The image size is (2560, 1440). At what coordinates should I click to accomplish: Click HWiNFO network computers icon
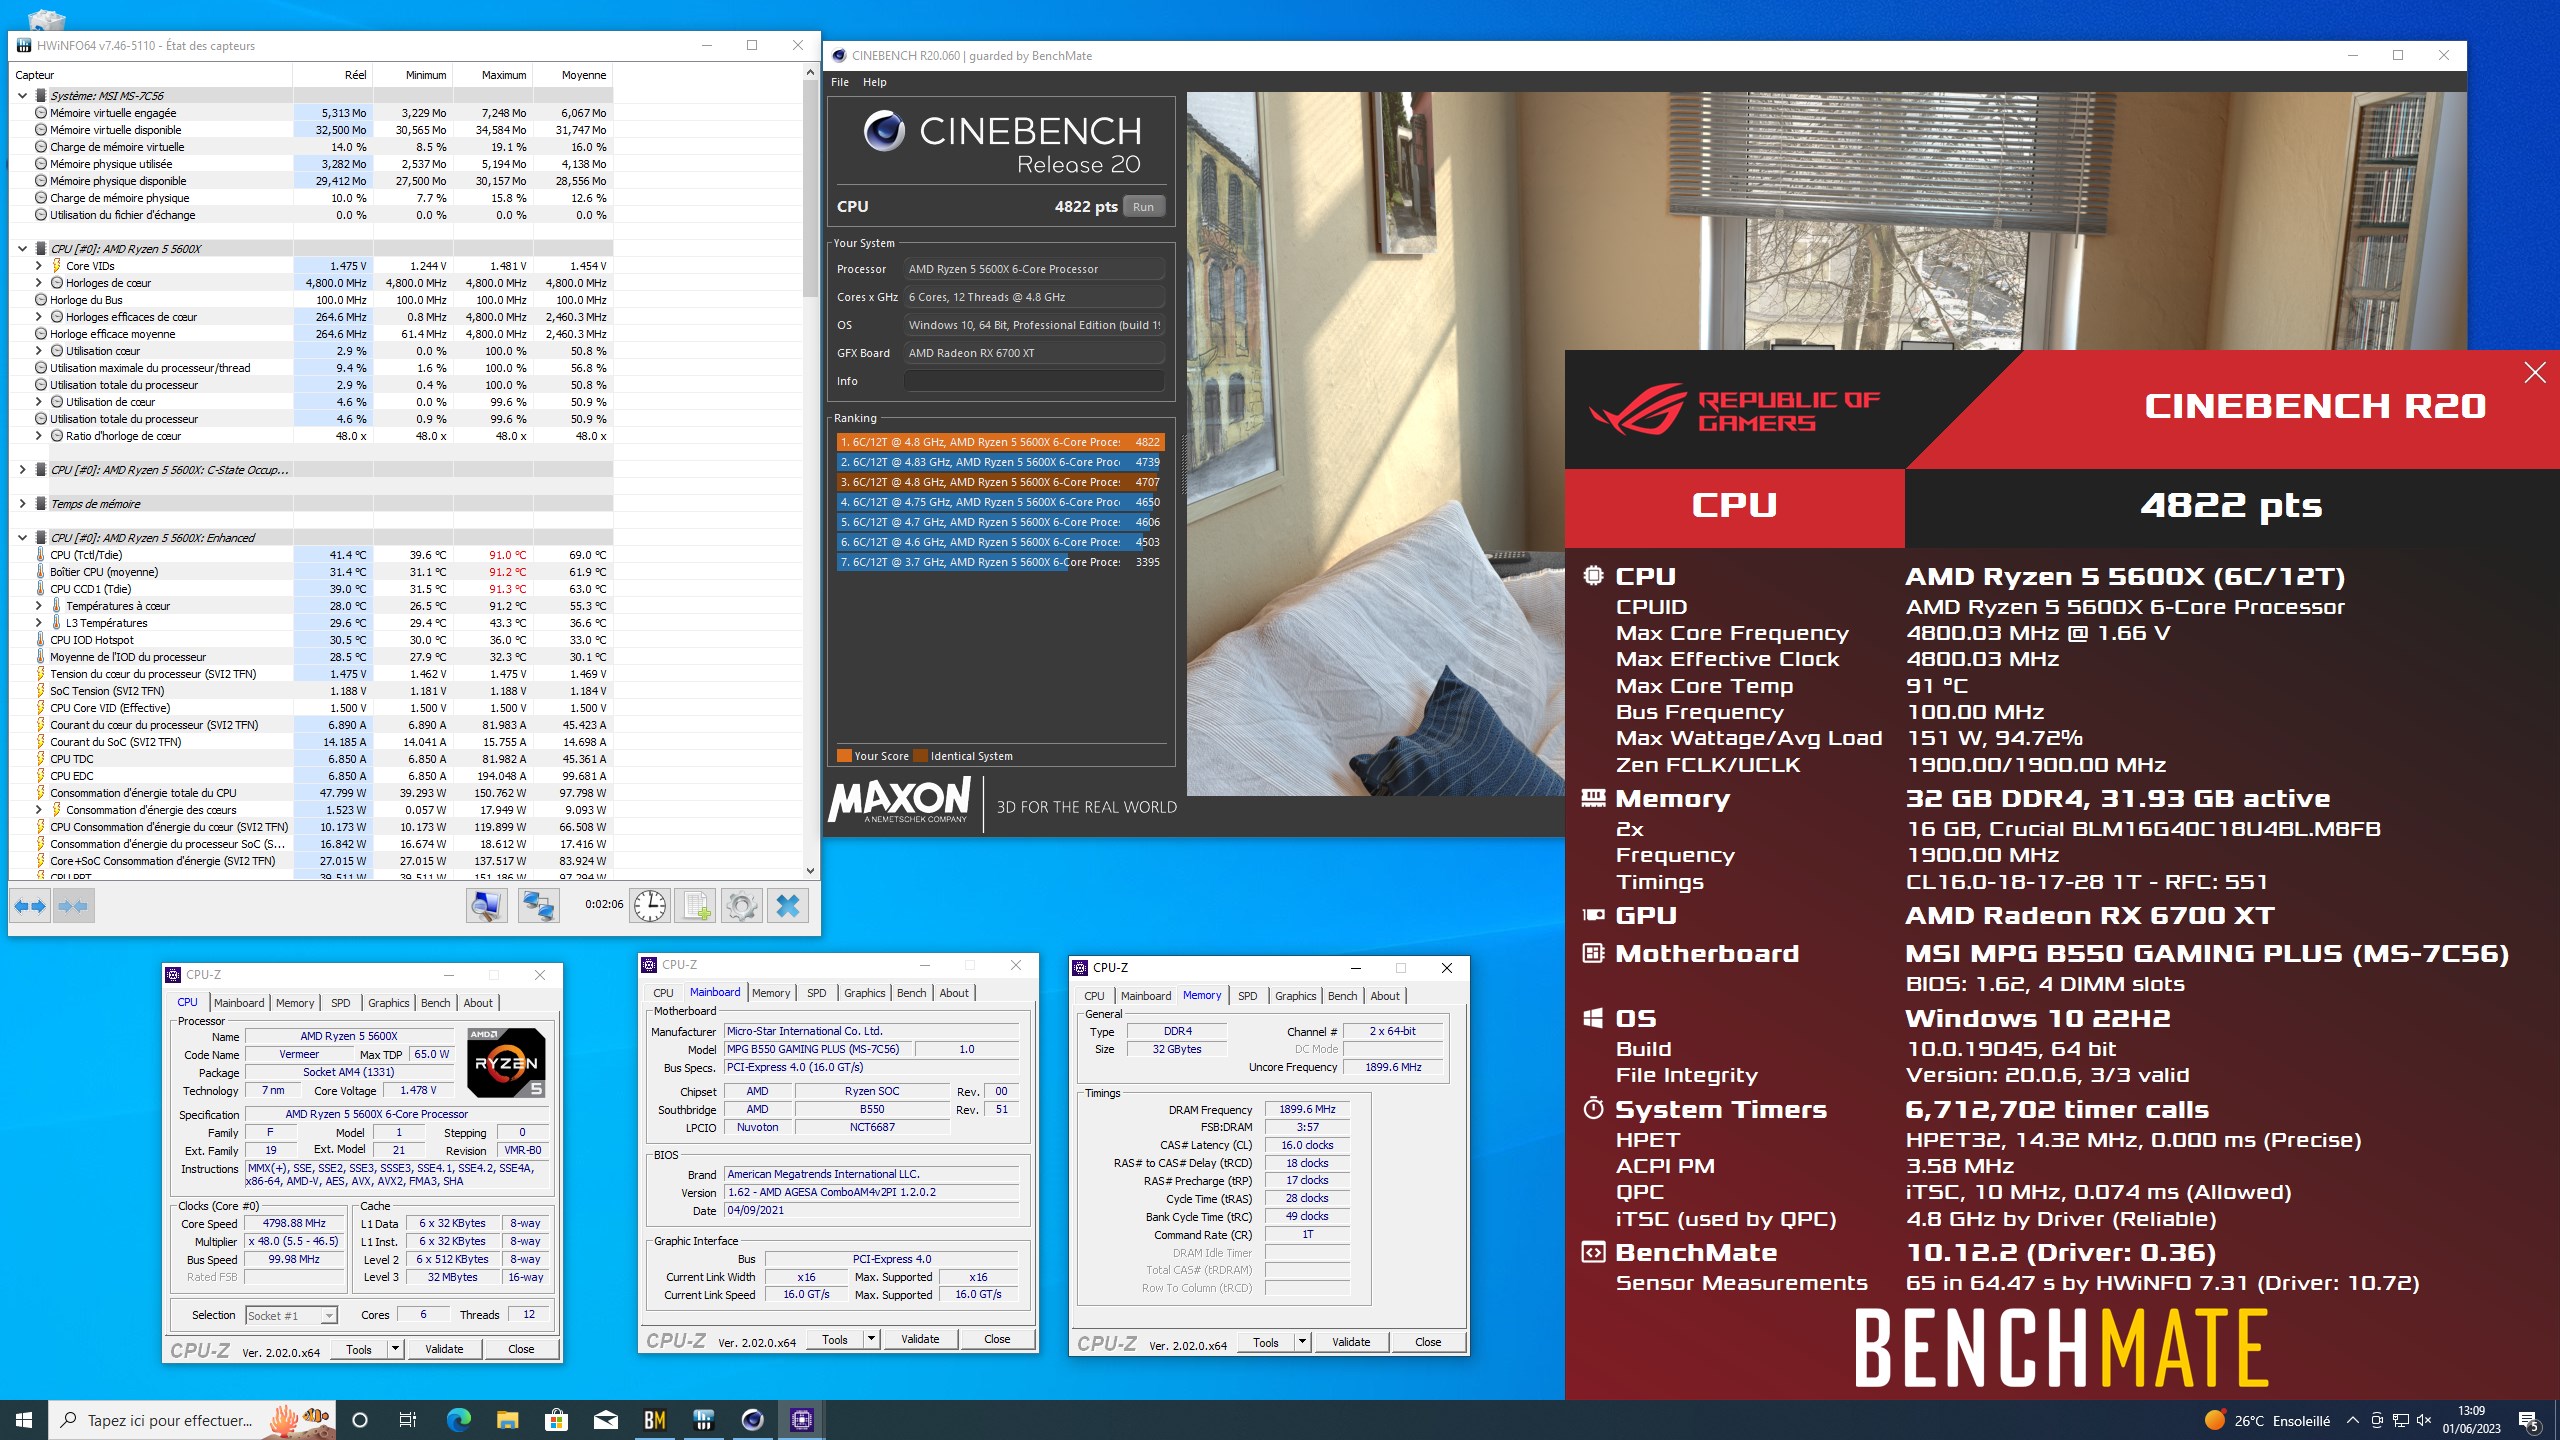coord(538,906)
